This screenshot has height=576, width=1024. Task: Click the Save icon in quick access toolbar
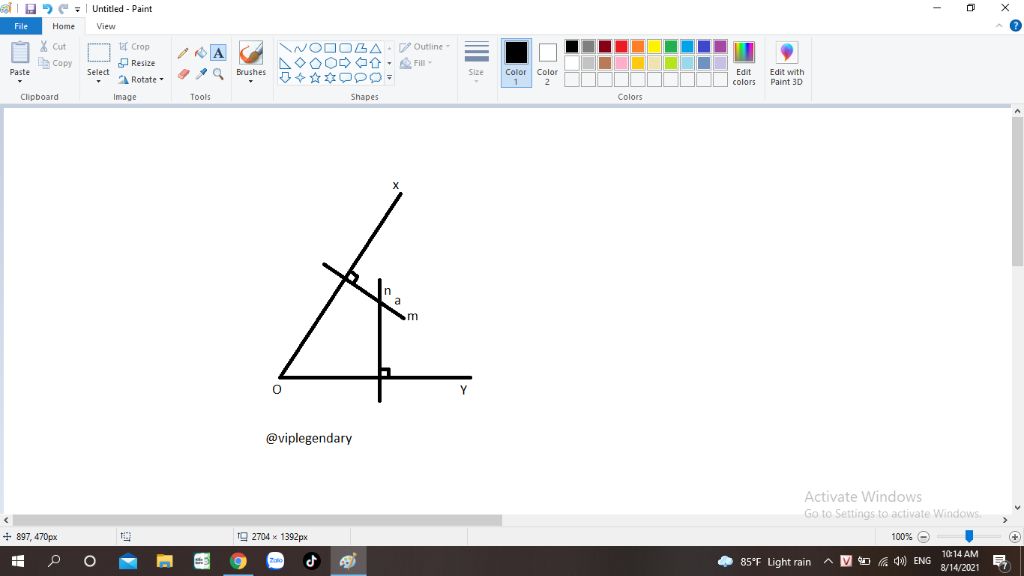[x=31, y=8]
